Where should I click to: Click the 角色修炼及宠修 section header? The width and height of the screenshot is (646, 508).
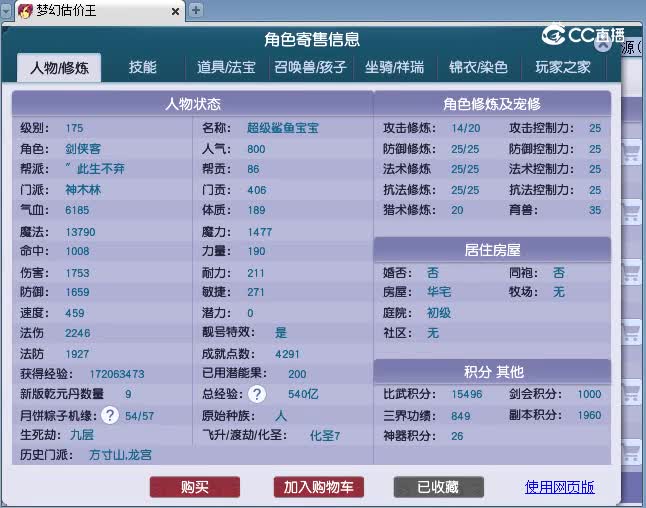[492, 104]
